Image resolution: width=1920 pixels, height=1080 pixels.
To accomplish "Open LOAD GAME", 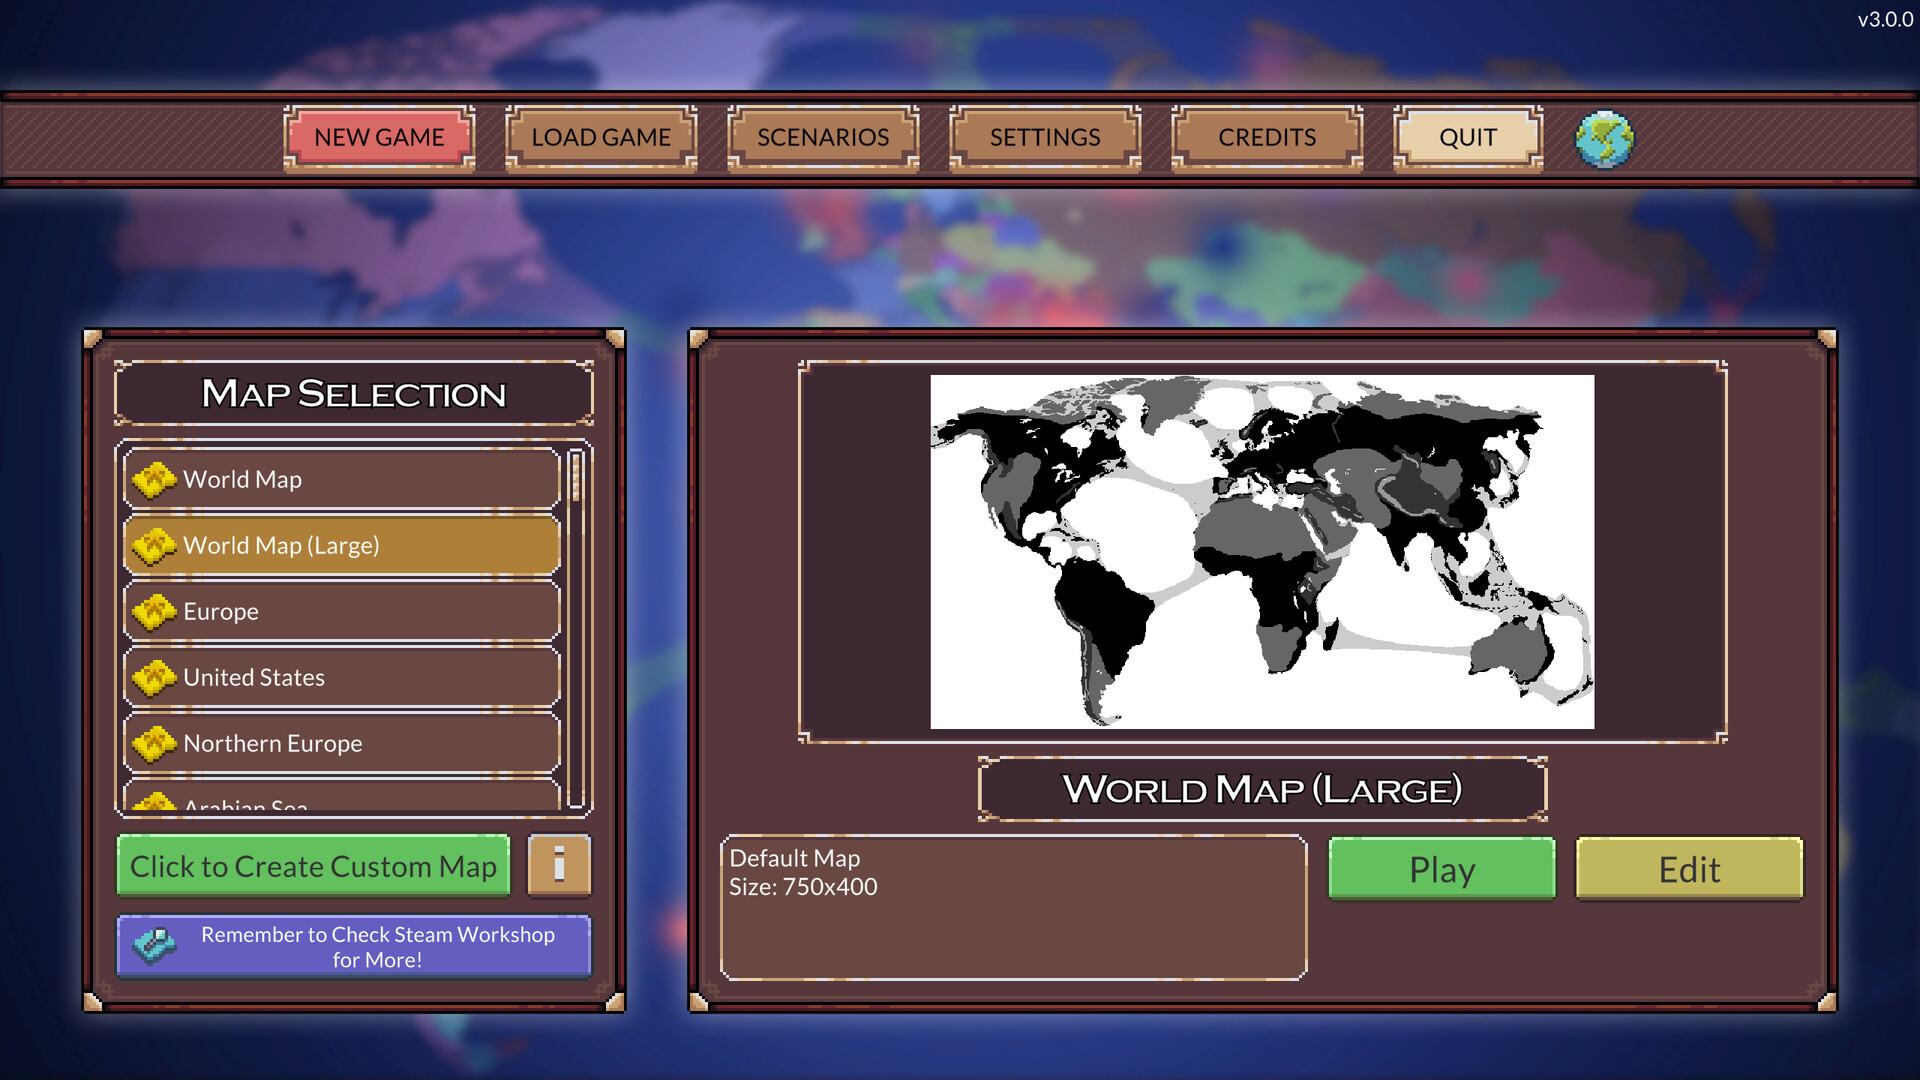I will click(x=601, y=137).
